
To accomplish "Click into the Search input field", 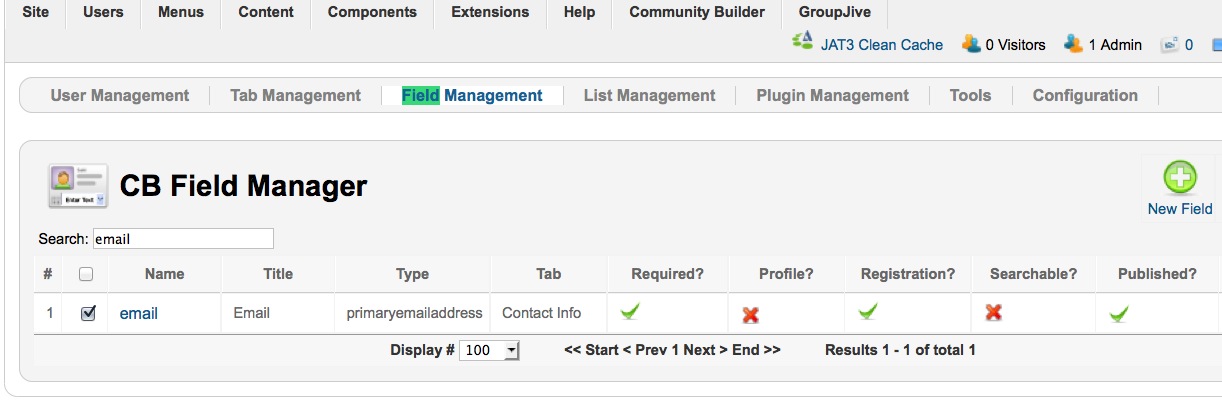I will click(x=183, y=239).
